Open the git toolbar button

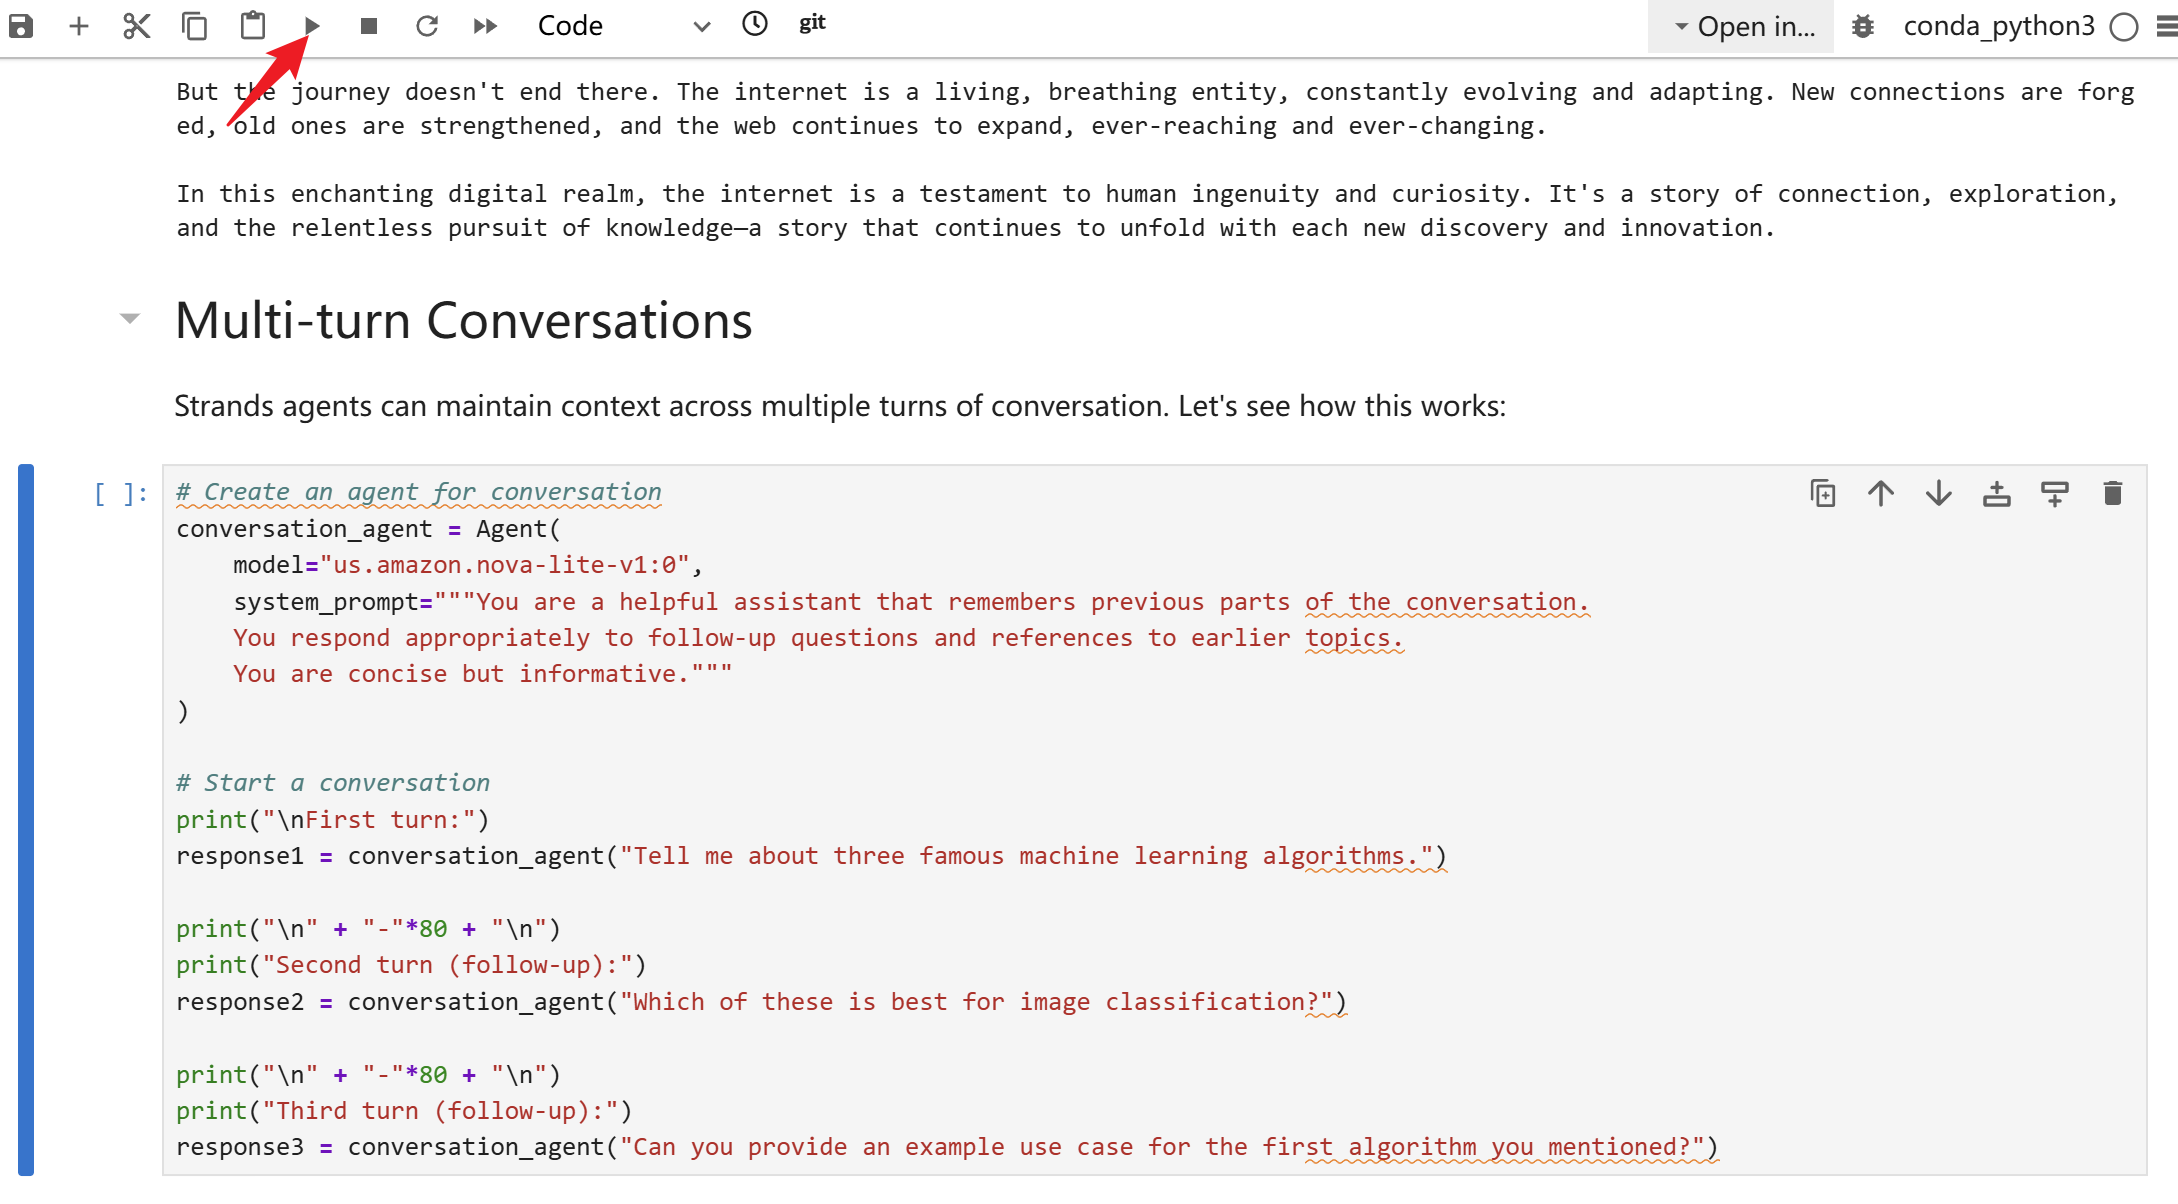[x=812, y=23]
